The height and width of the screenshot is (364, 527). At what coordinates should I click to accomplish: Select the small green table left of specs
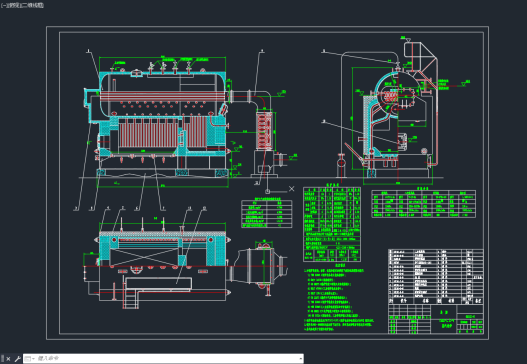click(x=267, y=214)
